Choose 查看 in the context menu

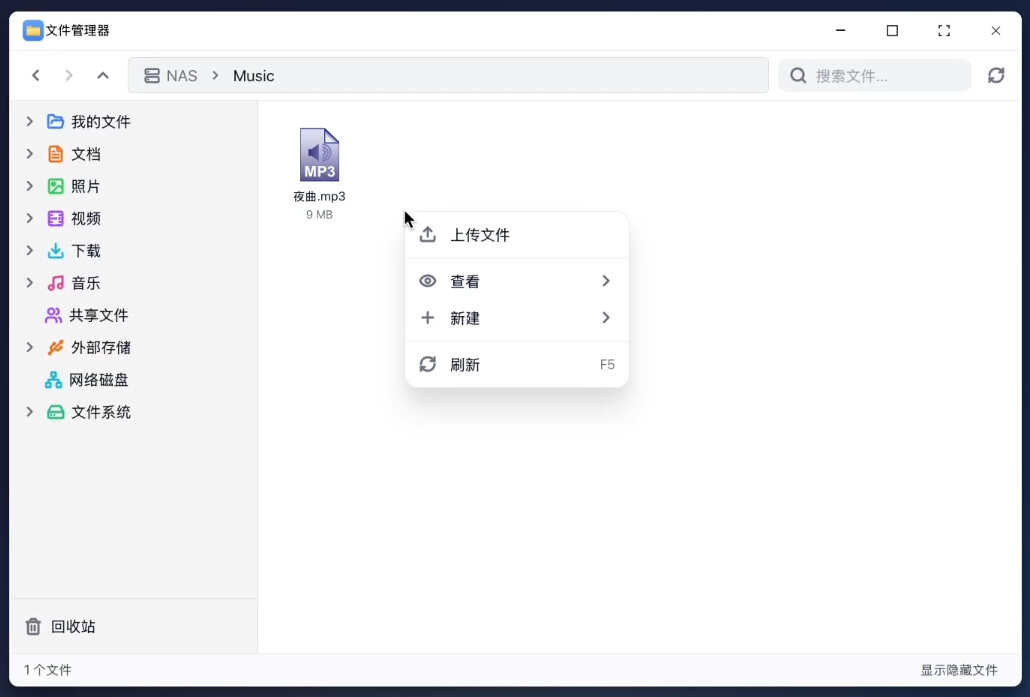tap(517, 281)
